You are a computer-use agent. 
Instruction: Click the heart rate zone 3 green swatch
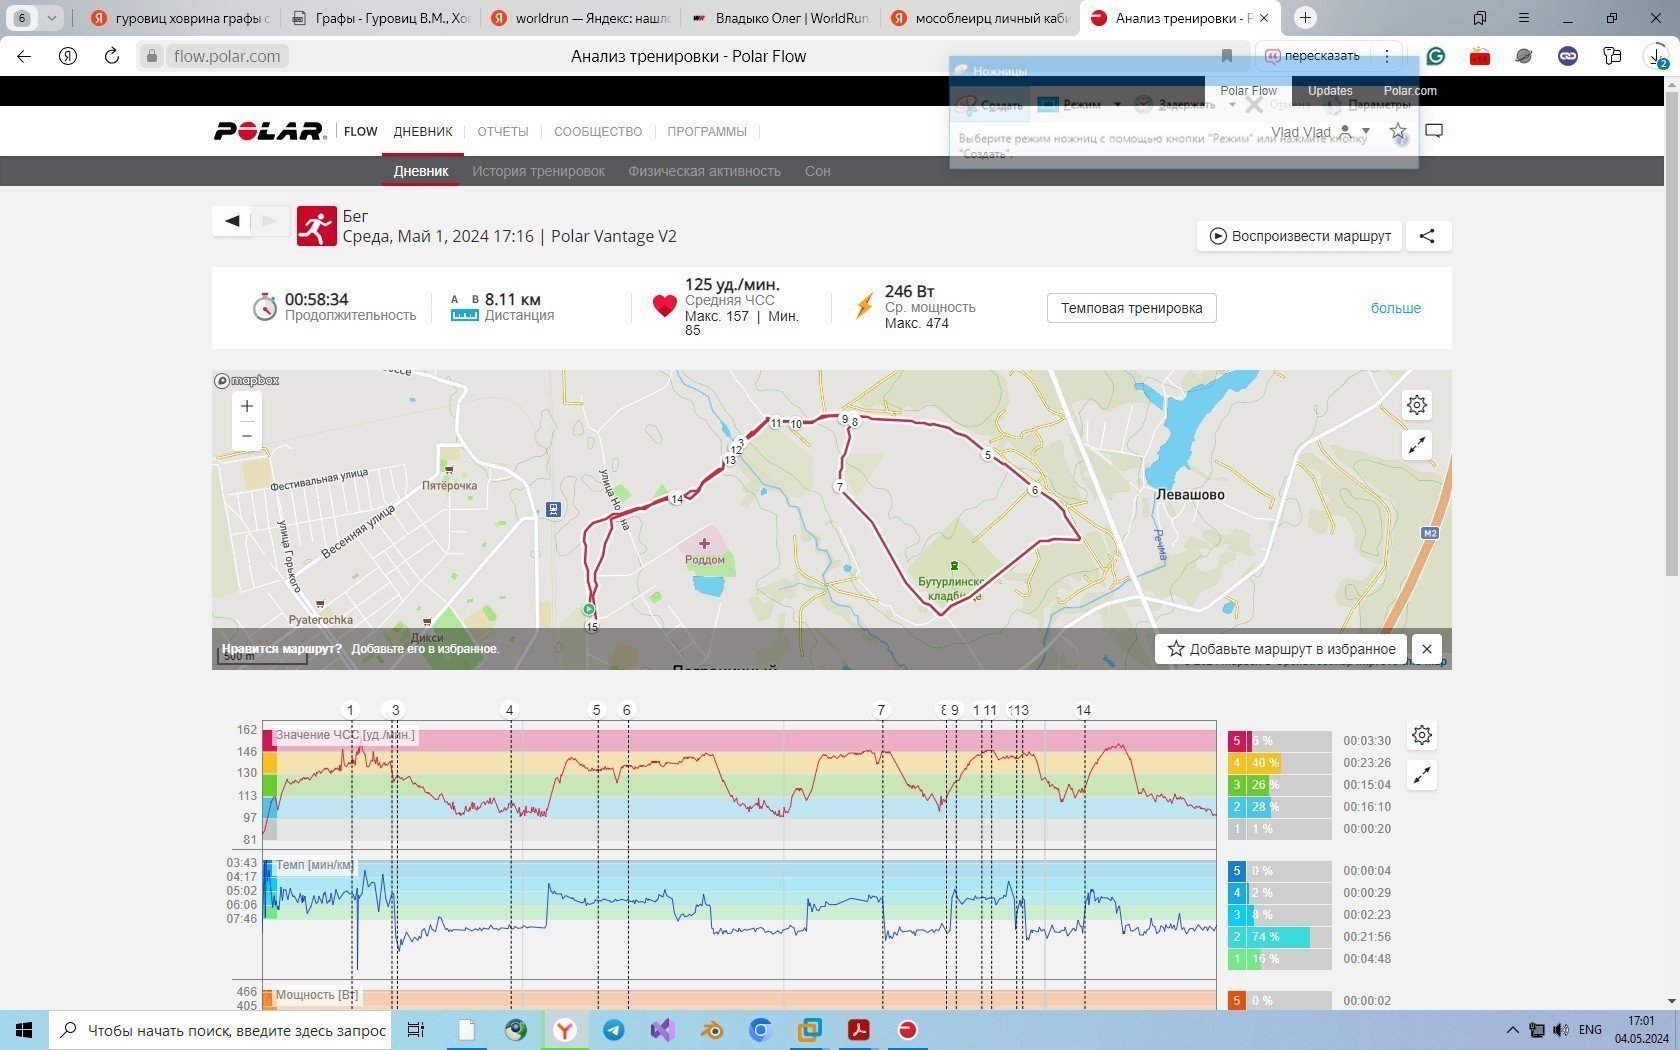point(1237,785)
